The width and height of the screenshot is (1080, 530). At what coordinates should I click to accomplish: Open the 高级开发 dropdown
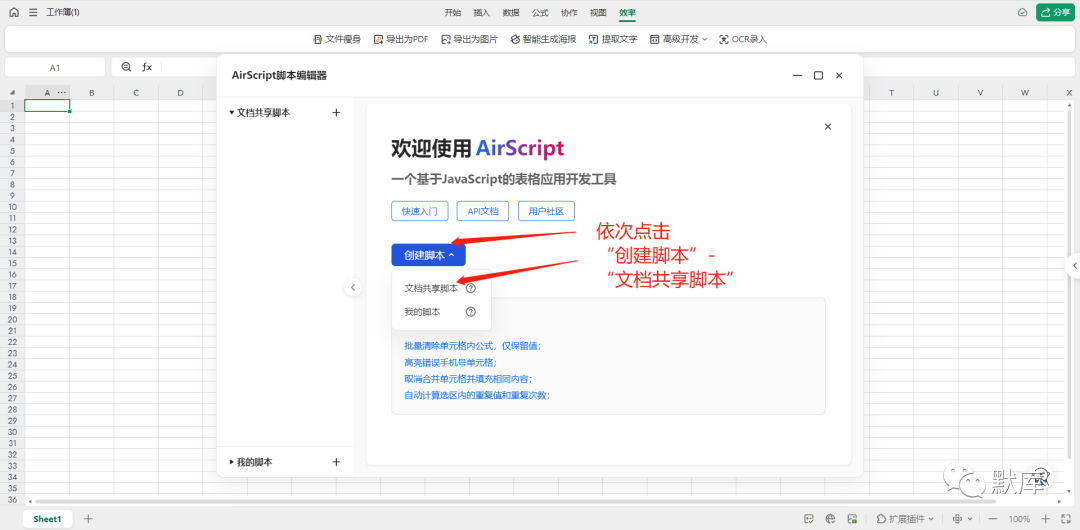click(678, 39)
